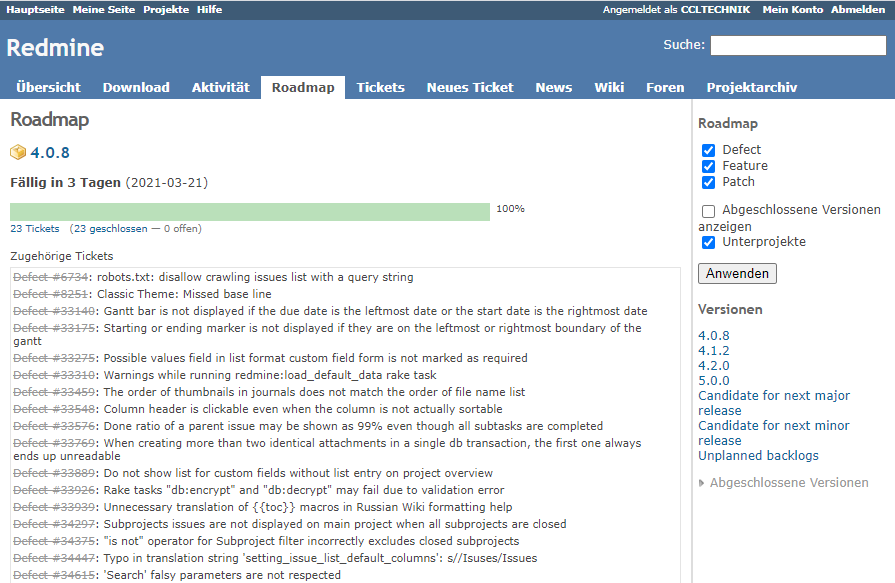This screenshot has height=583, width=895.
Task: Open the Tickets tab
Action: [380, 87]
